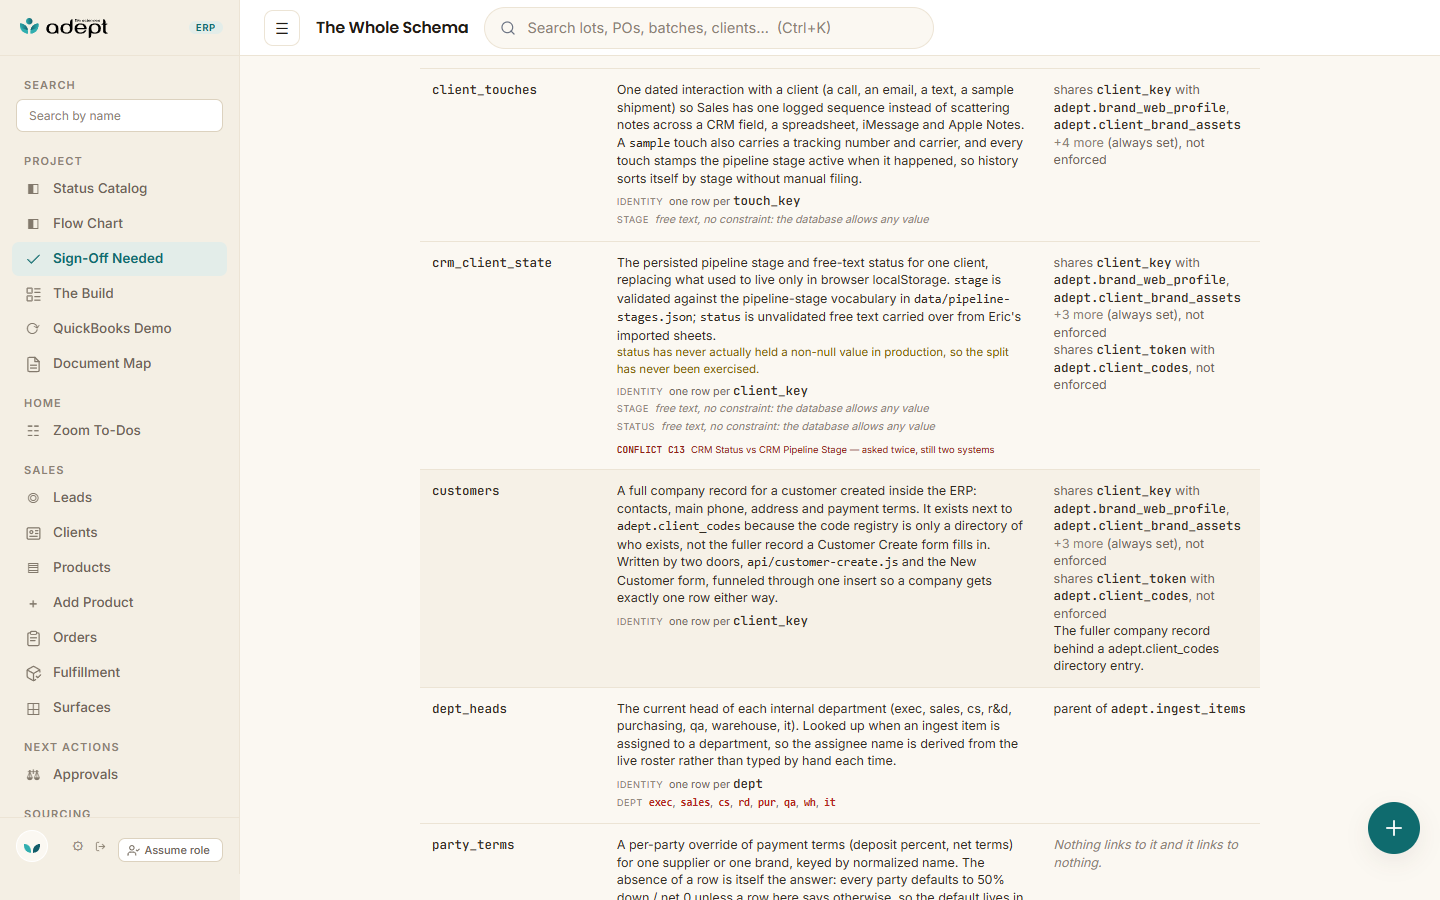Focus the global search lots, POs, batches field
Image resolution: width=1440 pixels, height=900 pixels.
pos(709,28)
